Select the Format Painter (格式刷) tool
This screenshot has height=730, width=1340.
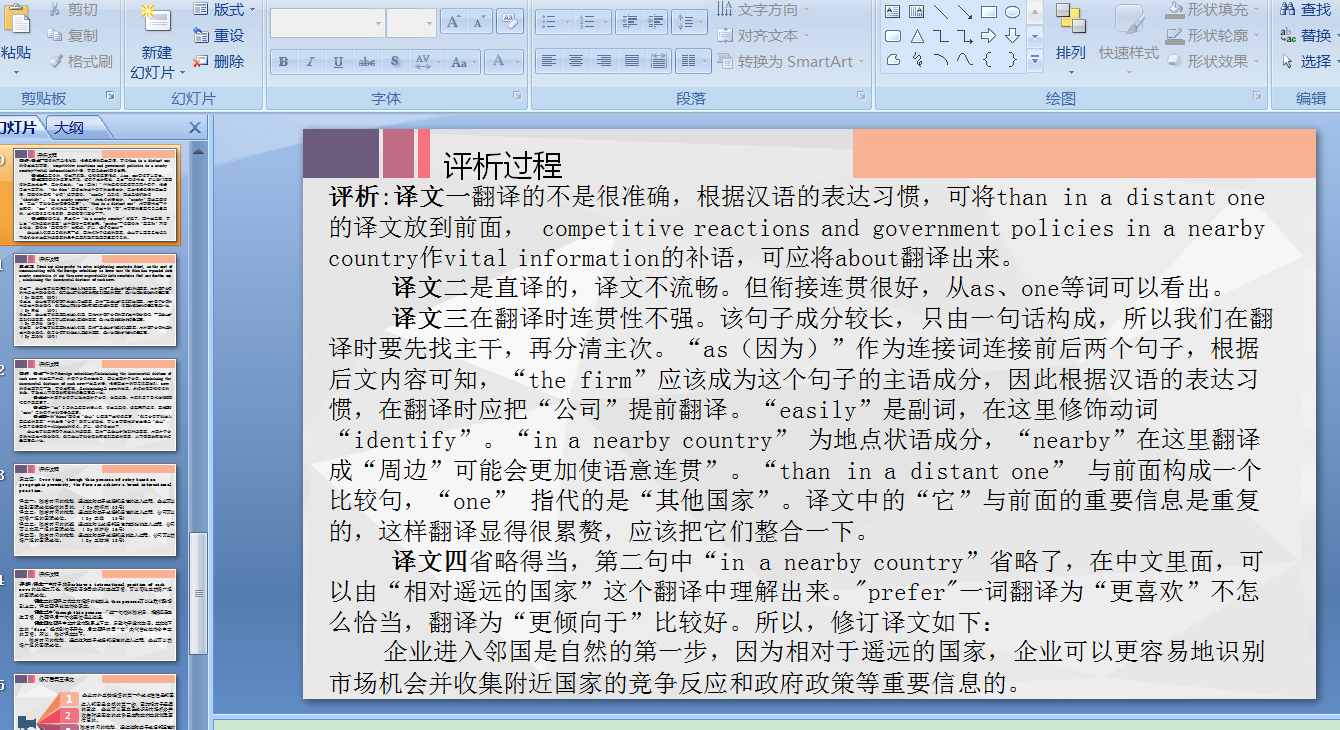tap(80, 61)
